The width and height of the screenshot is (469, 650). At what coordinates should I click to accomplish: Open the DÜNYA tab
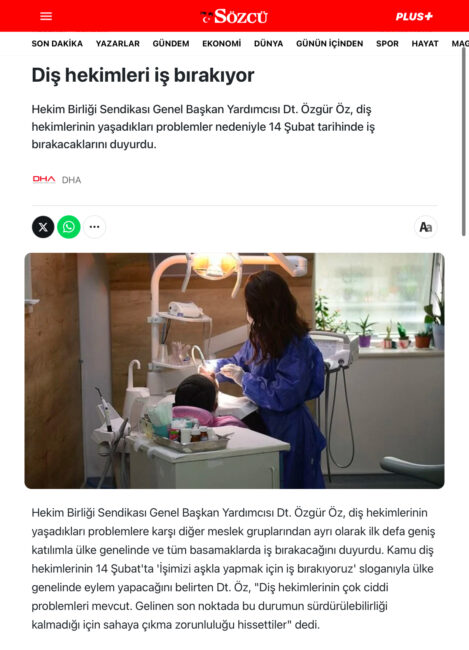click(x=268, y=44)
